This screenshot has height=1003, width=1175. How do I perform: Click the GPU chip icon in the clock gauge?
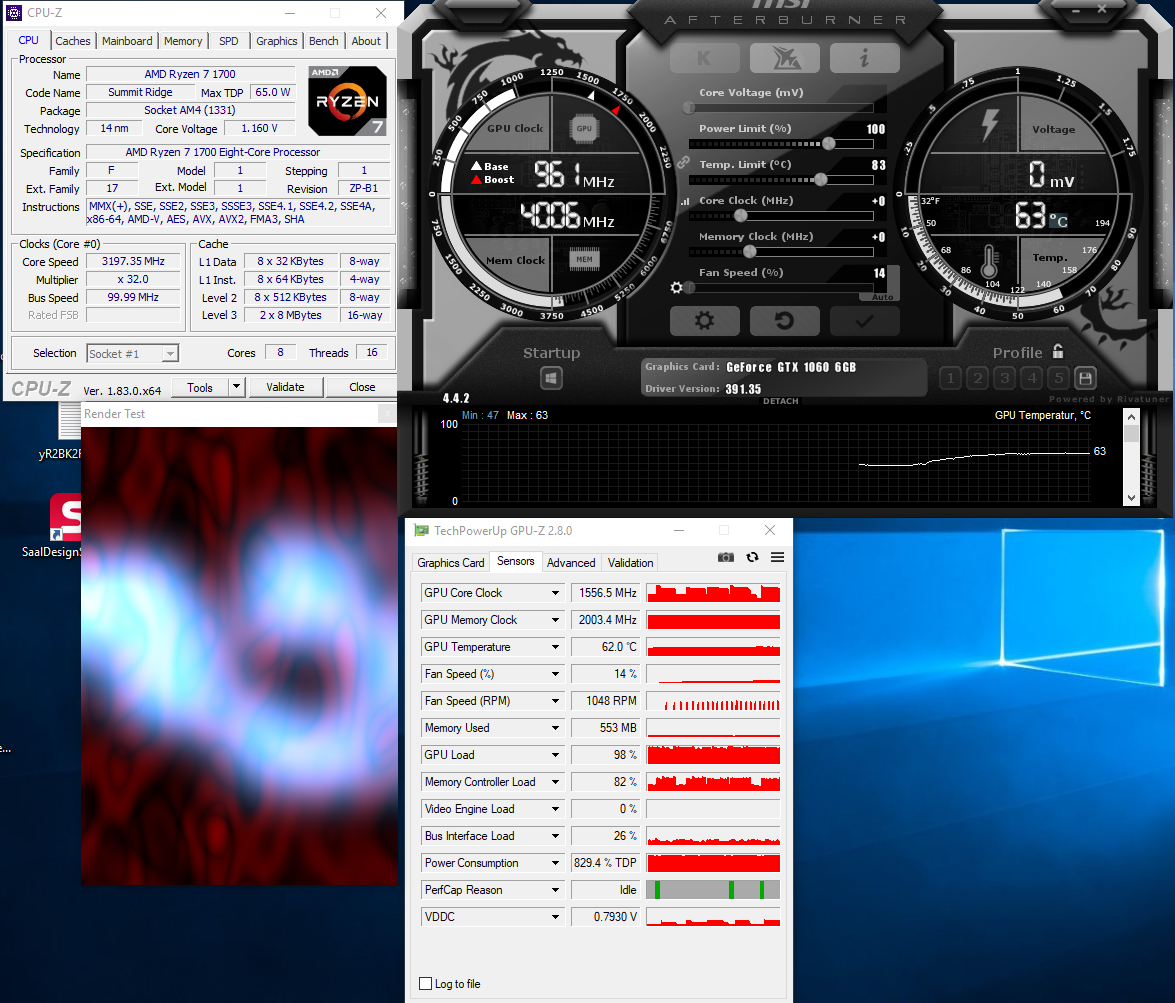click(x=584, y=128)
